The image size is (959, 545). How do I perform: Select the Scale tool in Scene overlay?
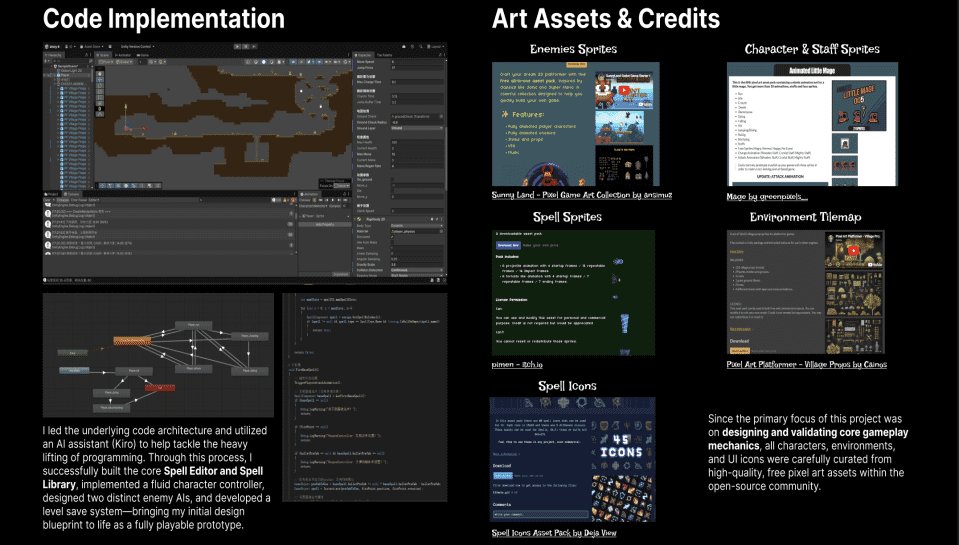100,91
